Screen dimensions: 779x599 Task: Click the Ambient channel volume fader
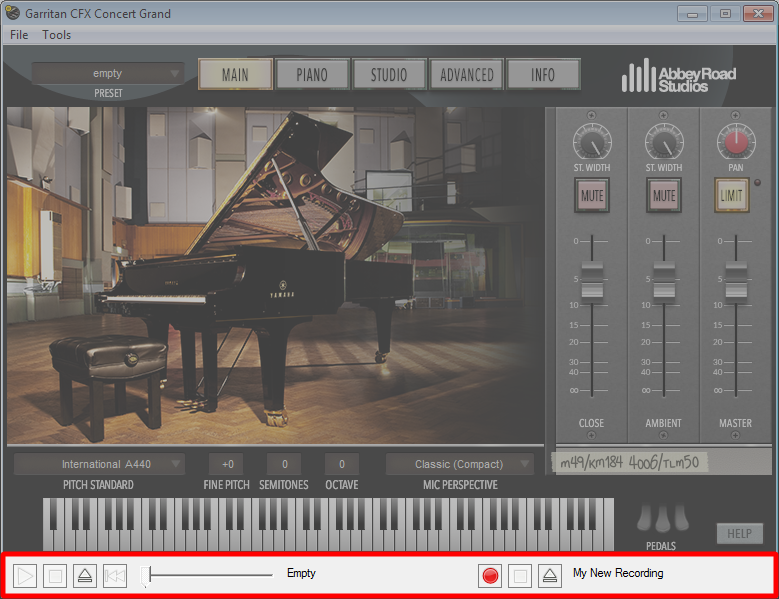click(664, 280)
